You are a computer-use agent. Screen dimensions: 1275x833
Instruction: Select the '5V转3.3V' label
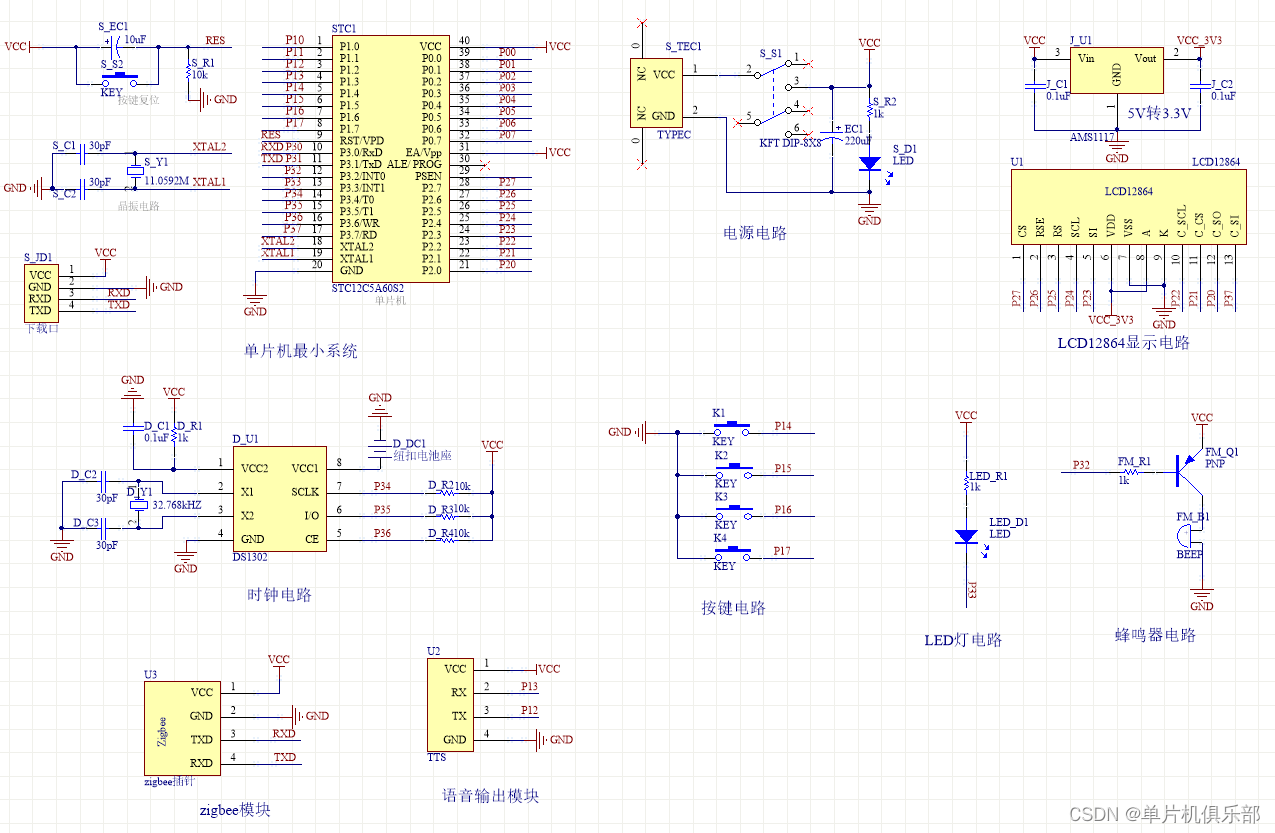(x=1159, y=114)
